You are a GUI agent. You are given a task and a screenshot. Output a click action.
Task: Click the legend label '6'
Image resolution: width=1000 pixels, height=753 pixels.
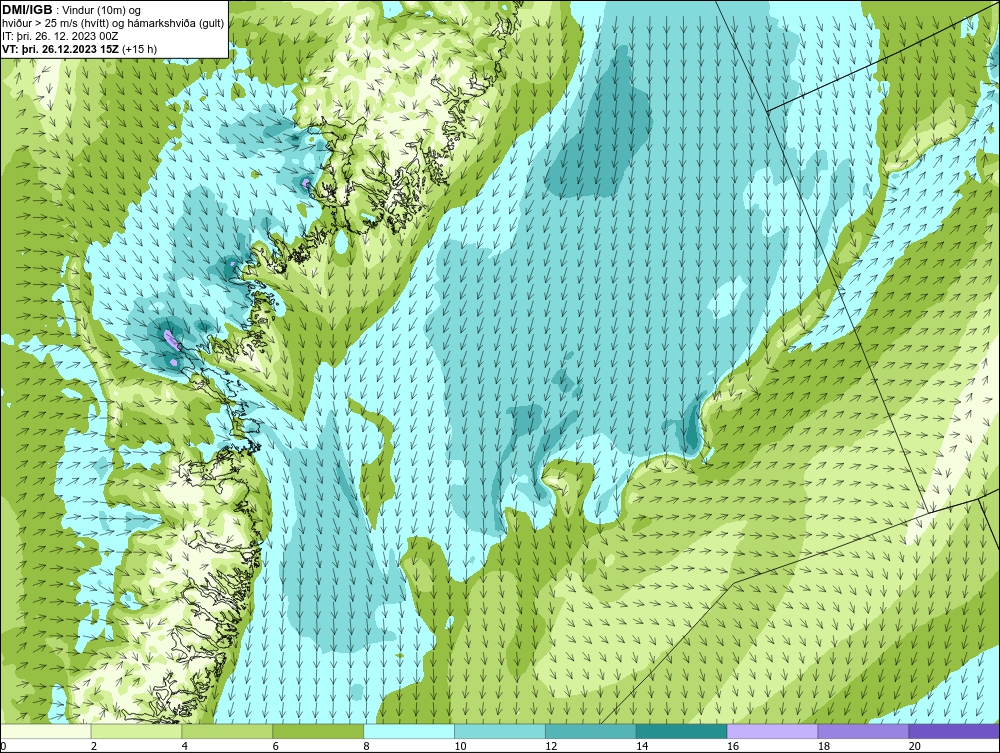point(276,746)
